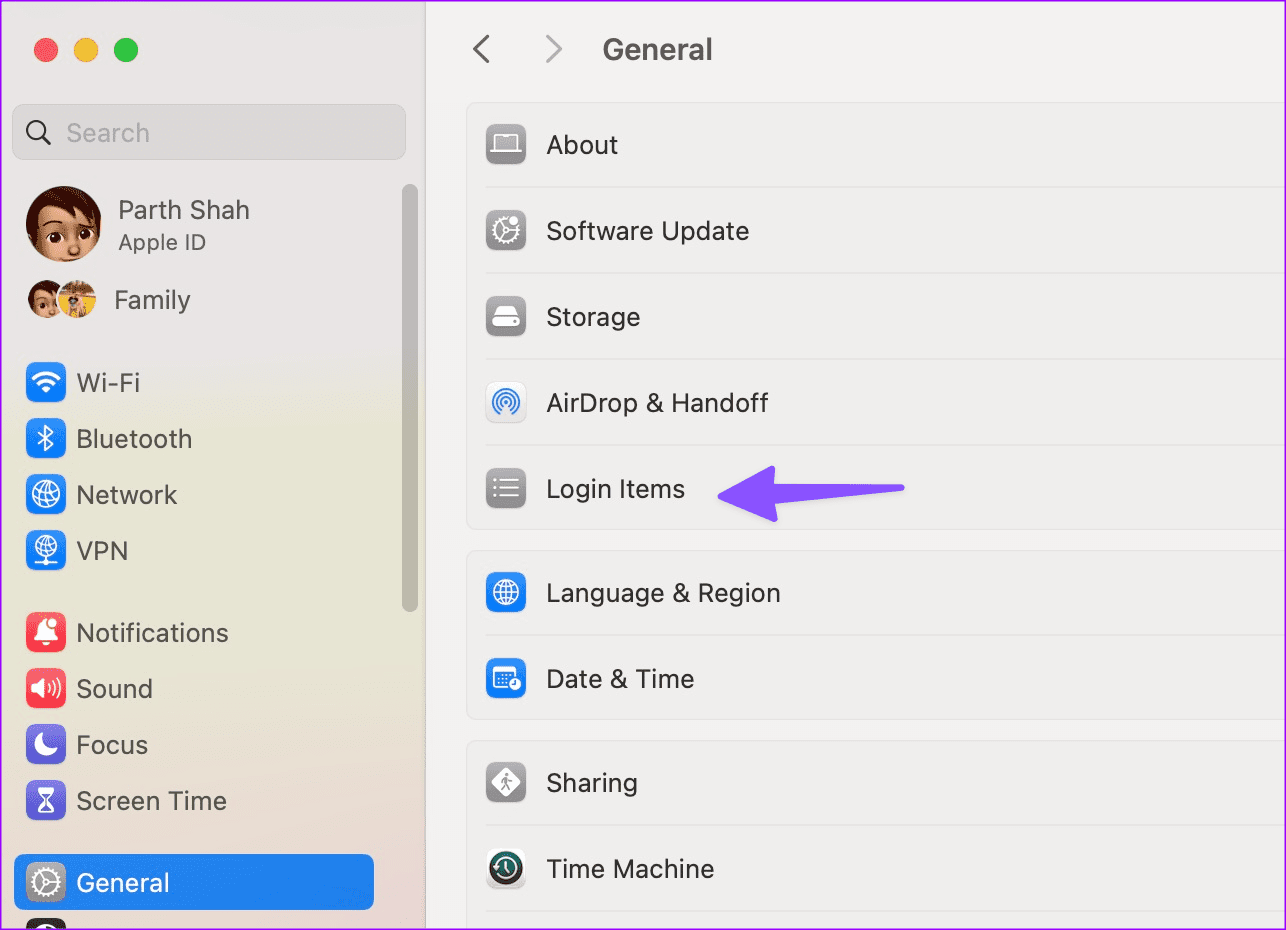Click the AirDrop & Handoff icon
The height and width of the screenshot is (930, 1286).
[506, 403]
